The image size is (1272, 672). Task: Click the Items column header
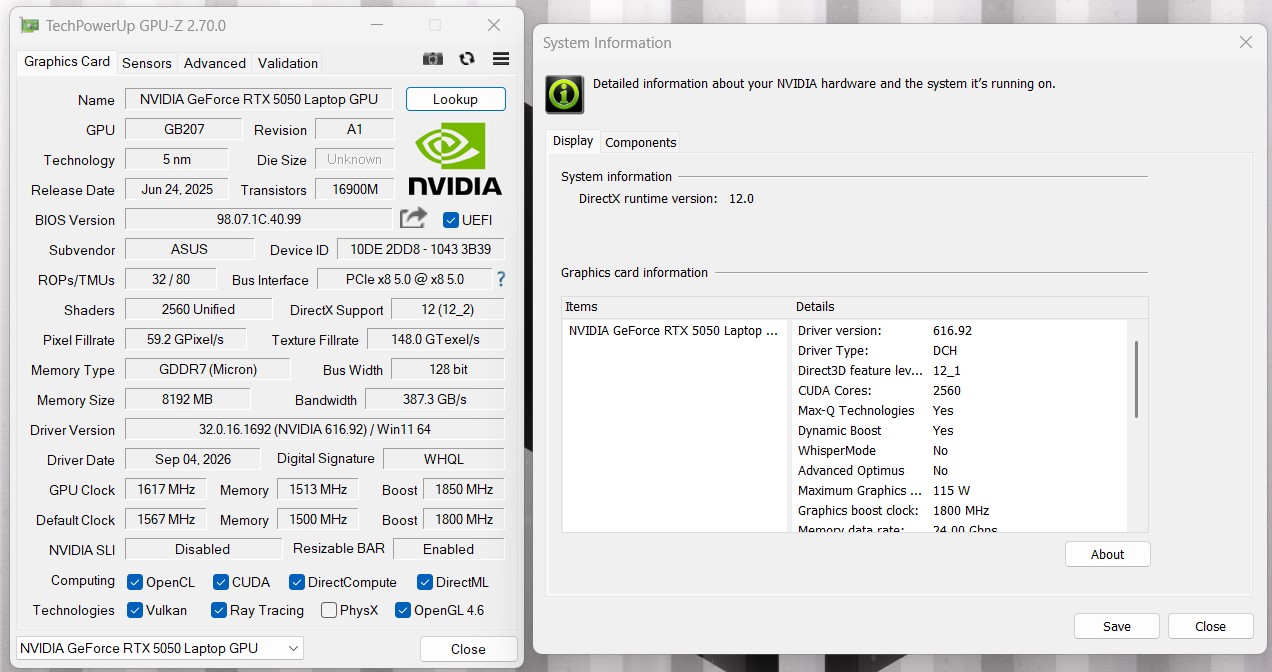click(x=677, y=306)
